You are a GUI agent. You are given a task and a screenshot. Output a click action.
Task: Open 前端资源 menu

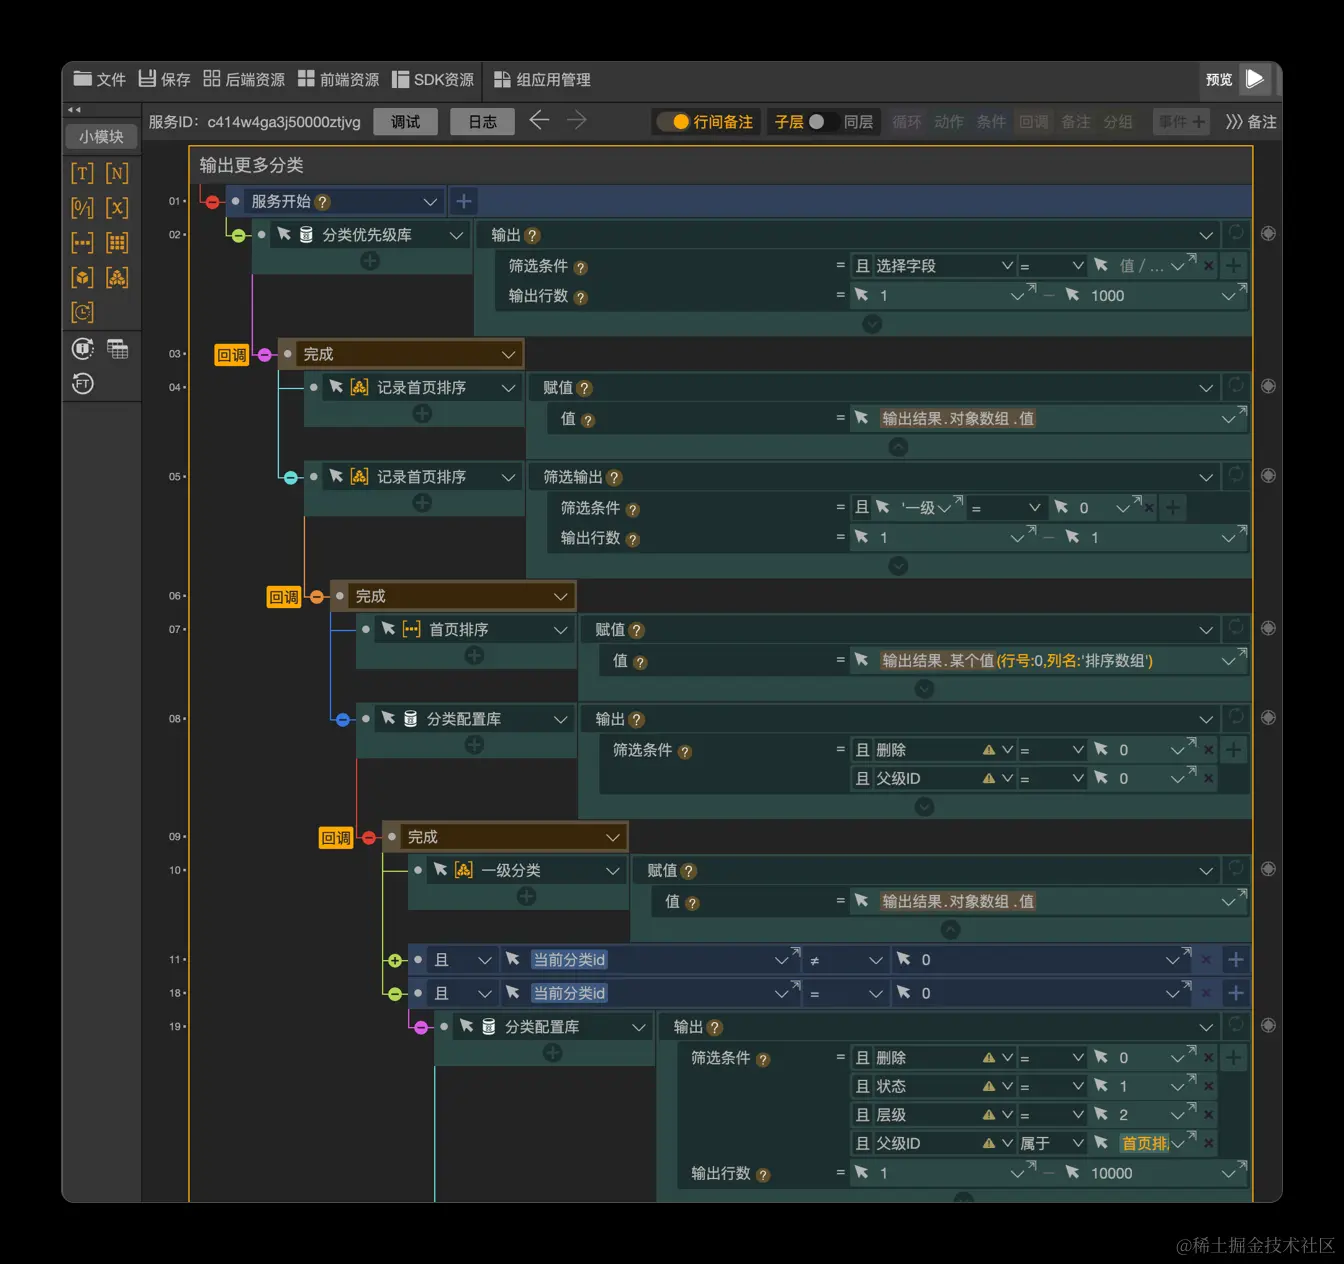pyautogui.click(x=339, y=79)
